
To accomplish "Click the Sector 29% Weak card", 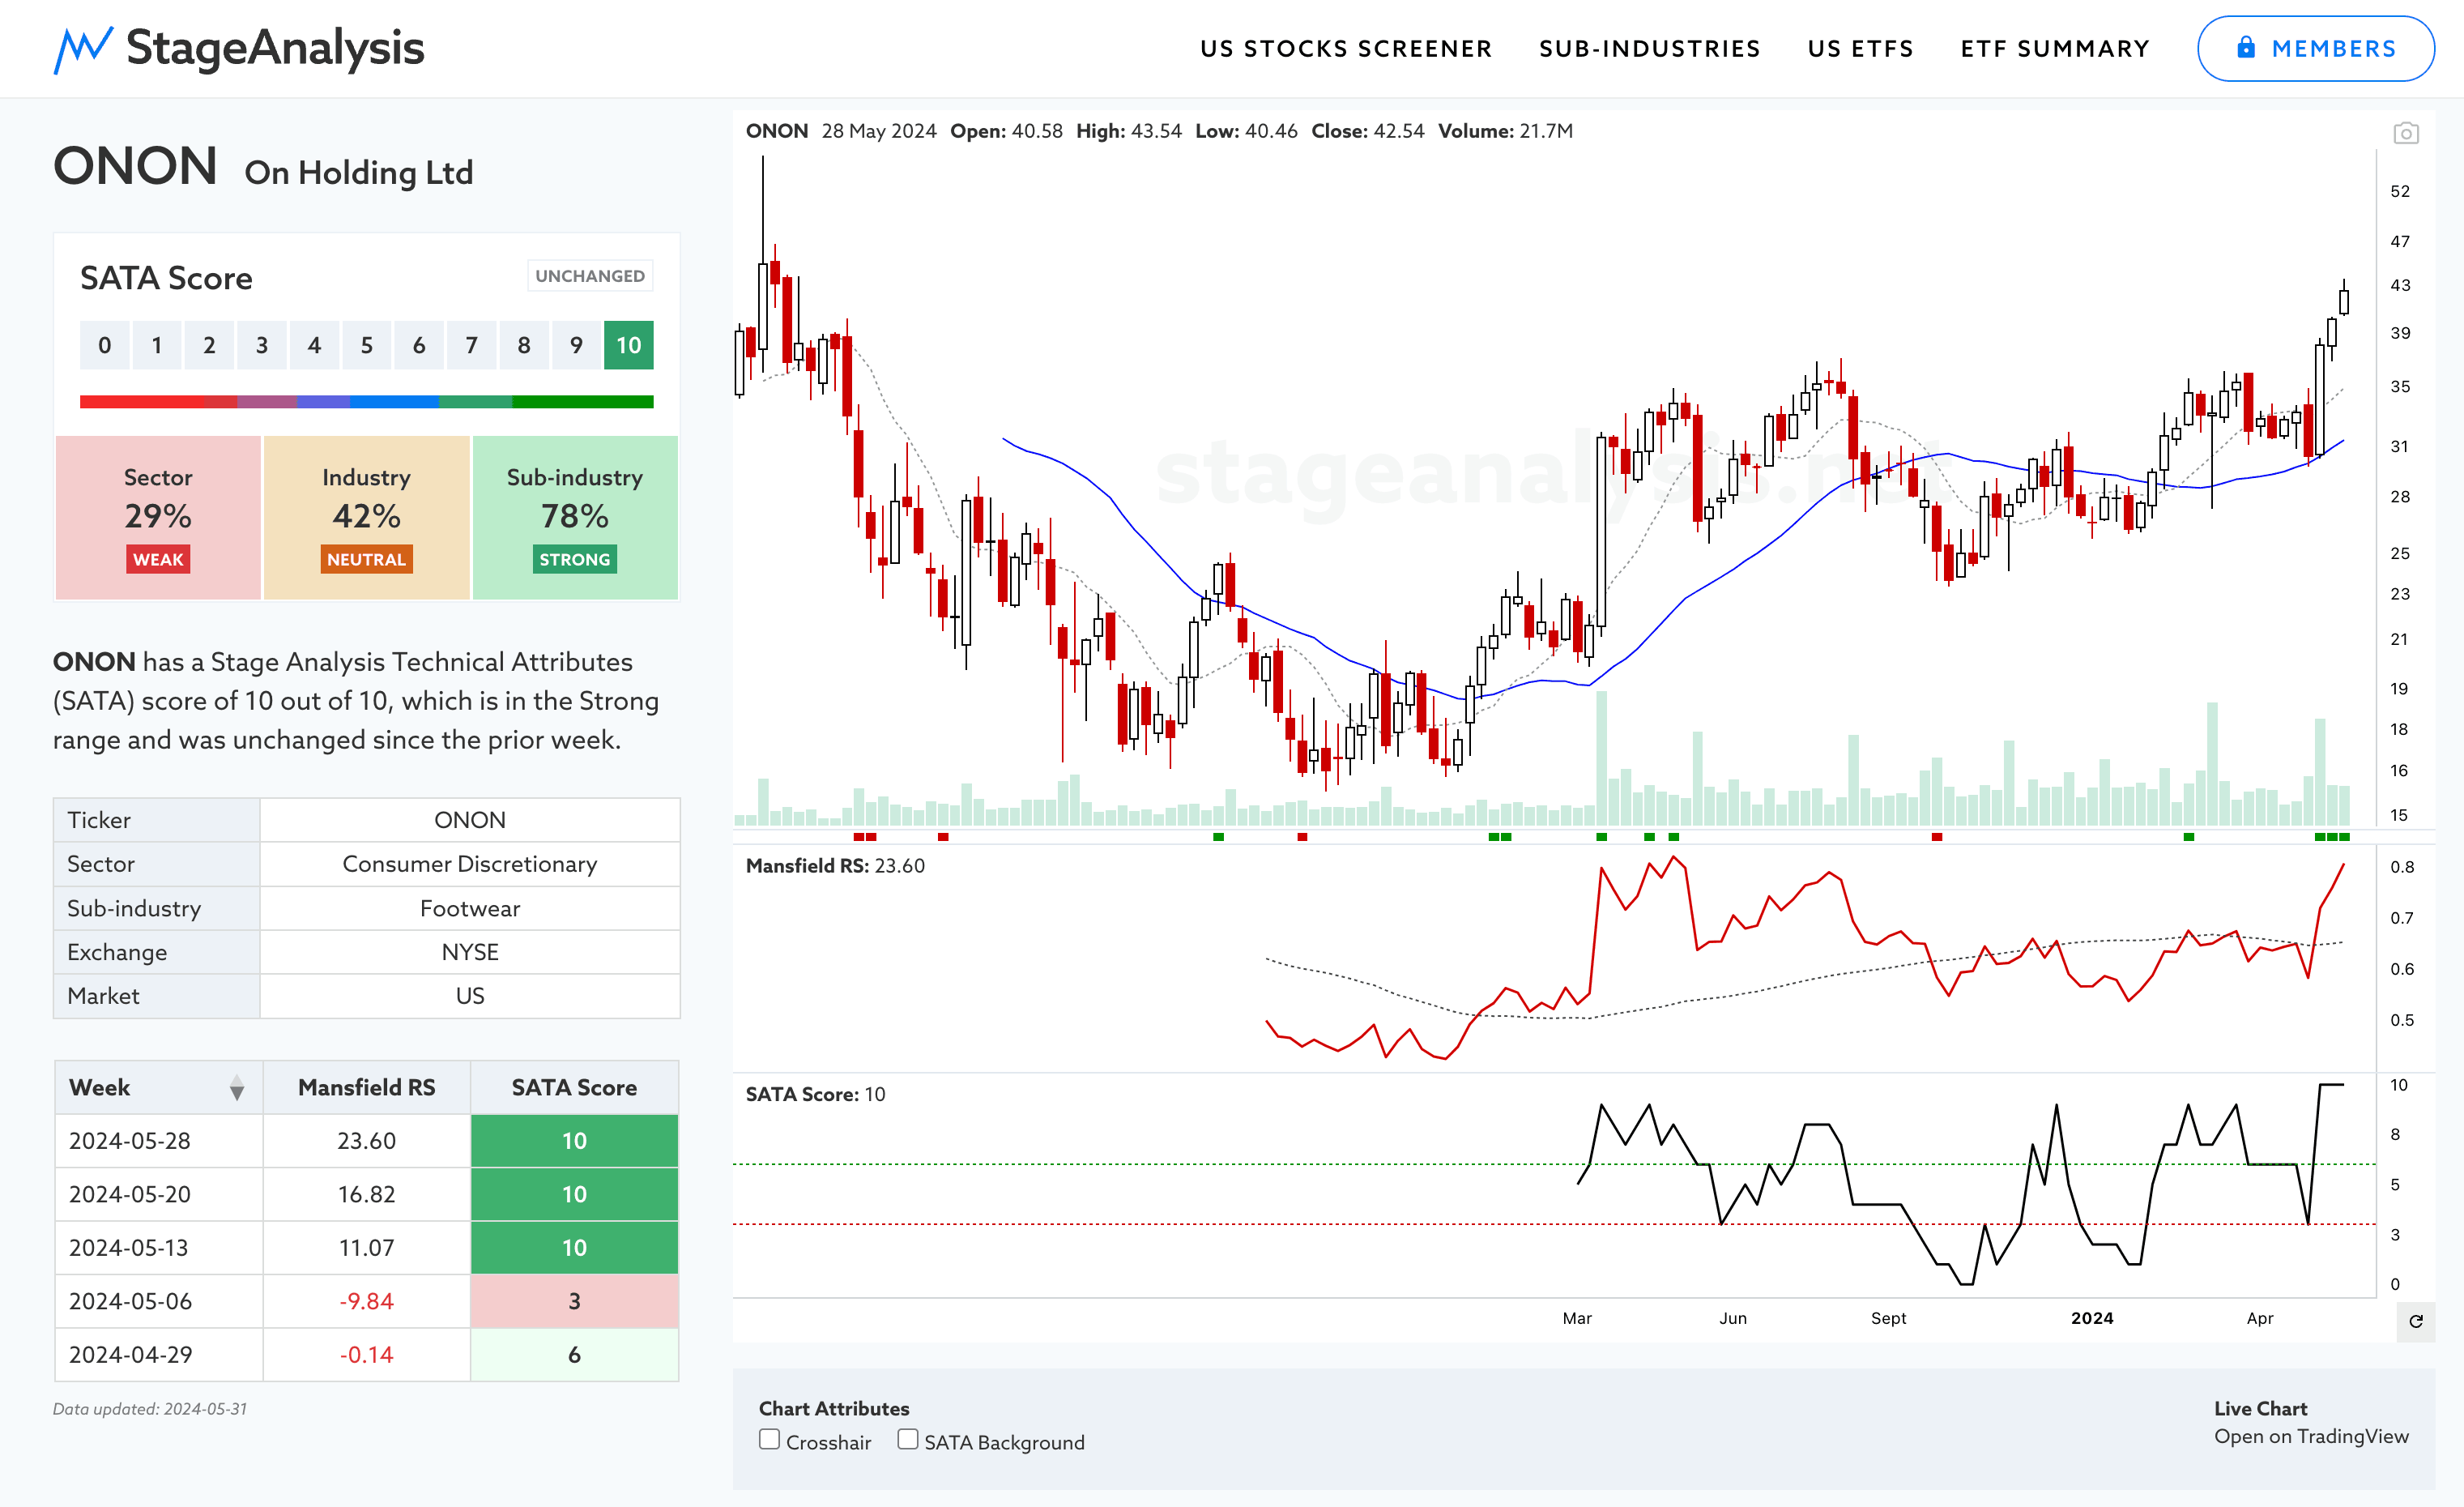I will coord(158,517).
